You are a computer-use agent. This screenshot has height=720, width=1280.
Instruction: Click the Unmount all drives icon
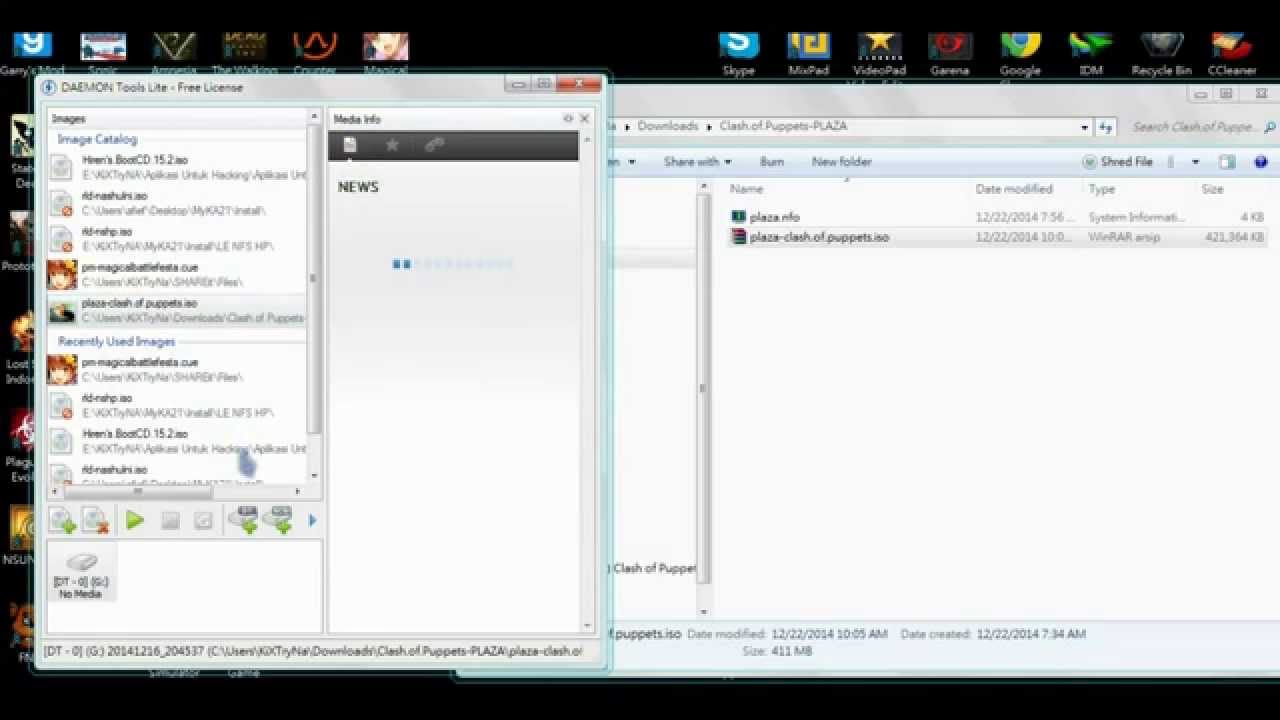[203, 520]
